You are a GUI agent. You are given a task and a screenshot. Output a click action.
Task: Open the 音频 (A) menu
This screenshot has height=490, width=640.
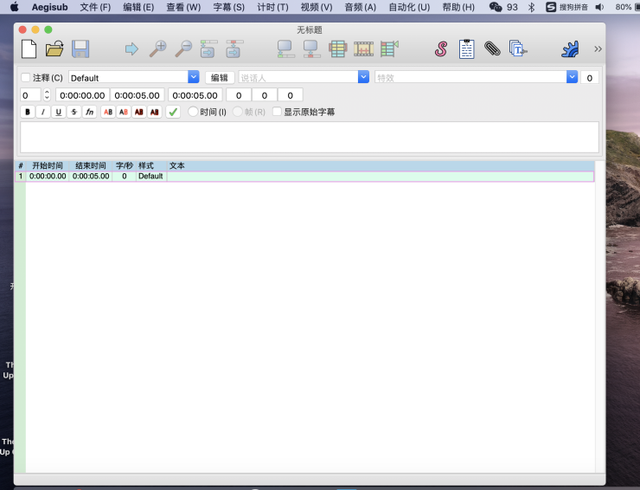point(360,7)
